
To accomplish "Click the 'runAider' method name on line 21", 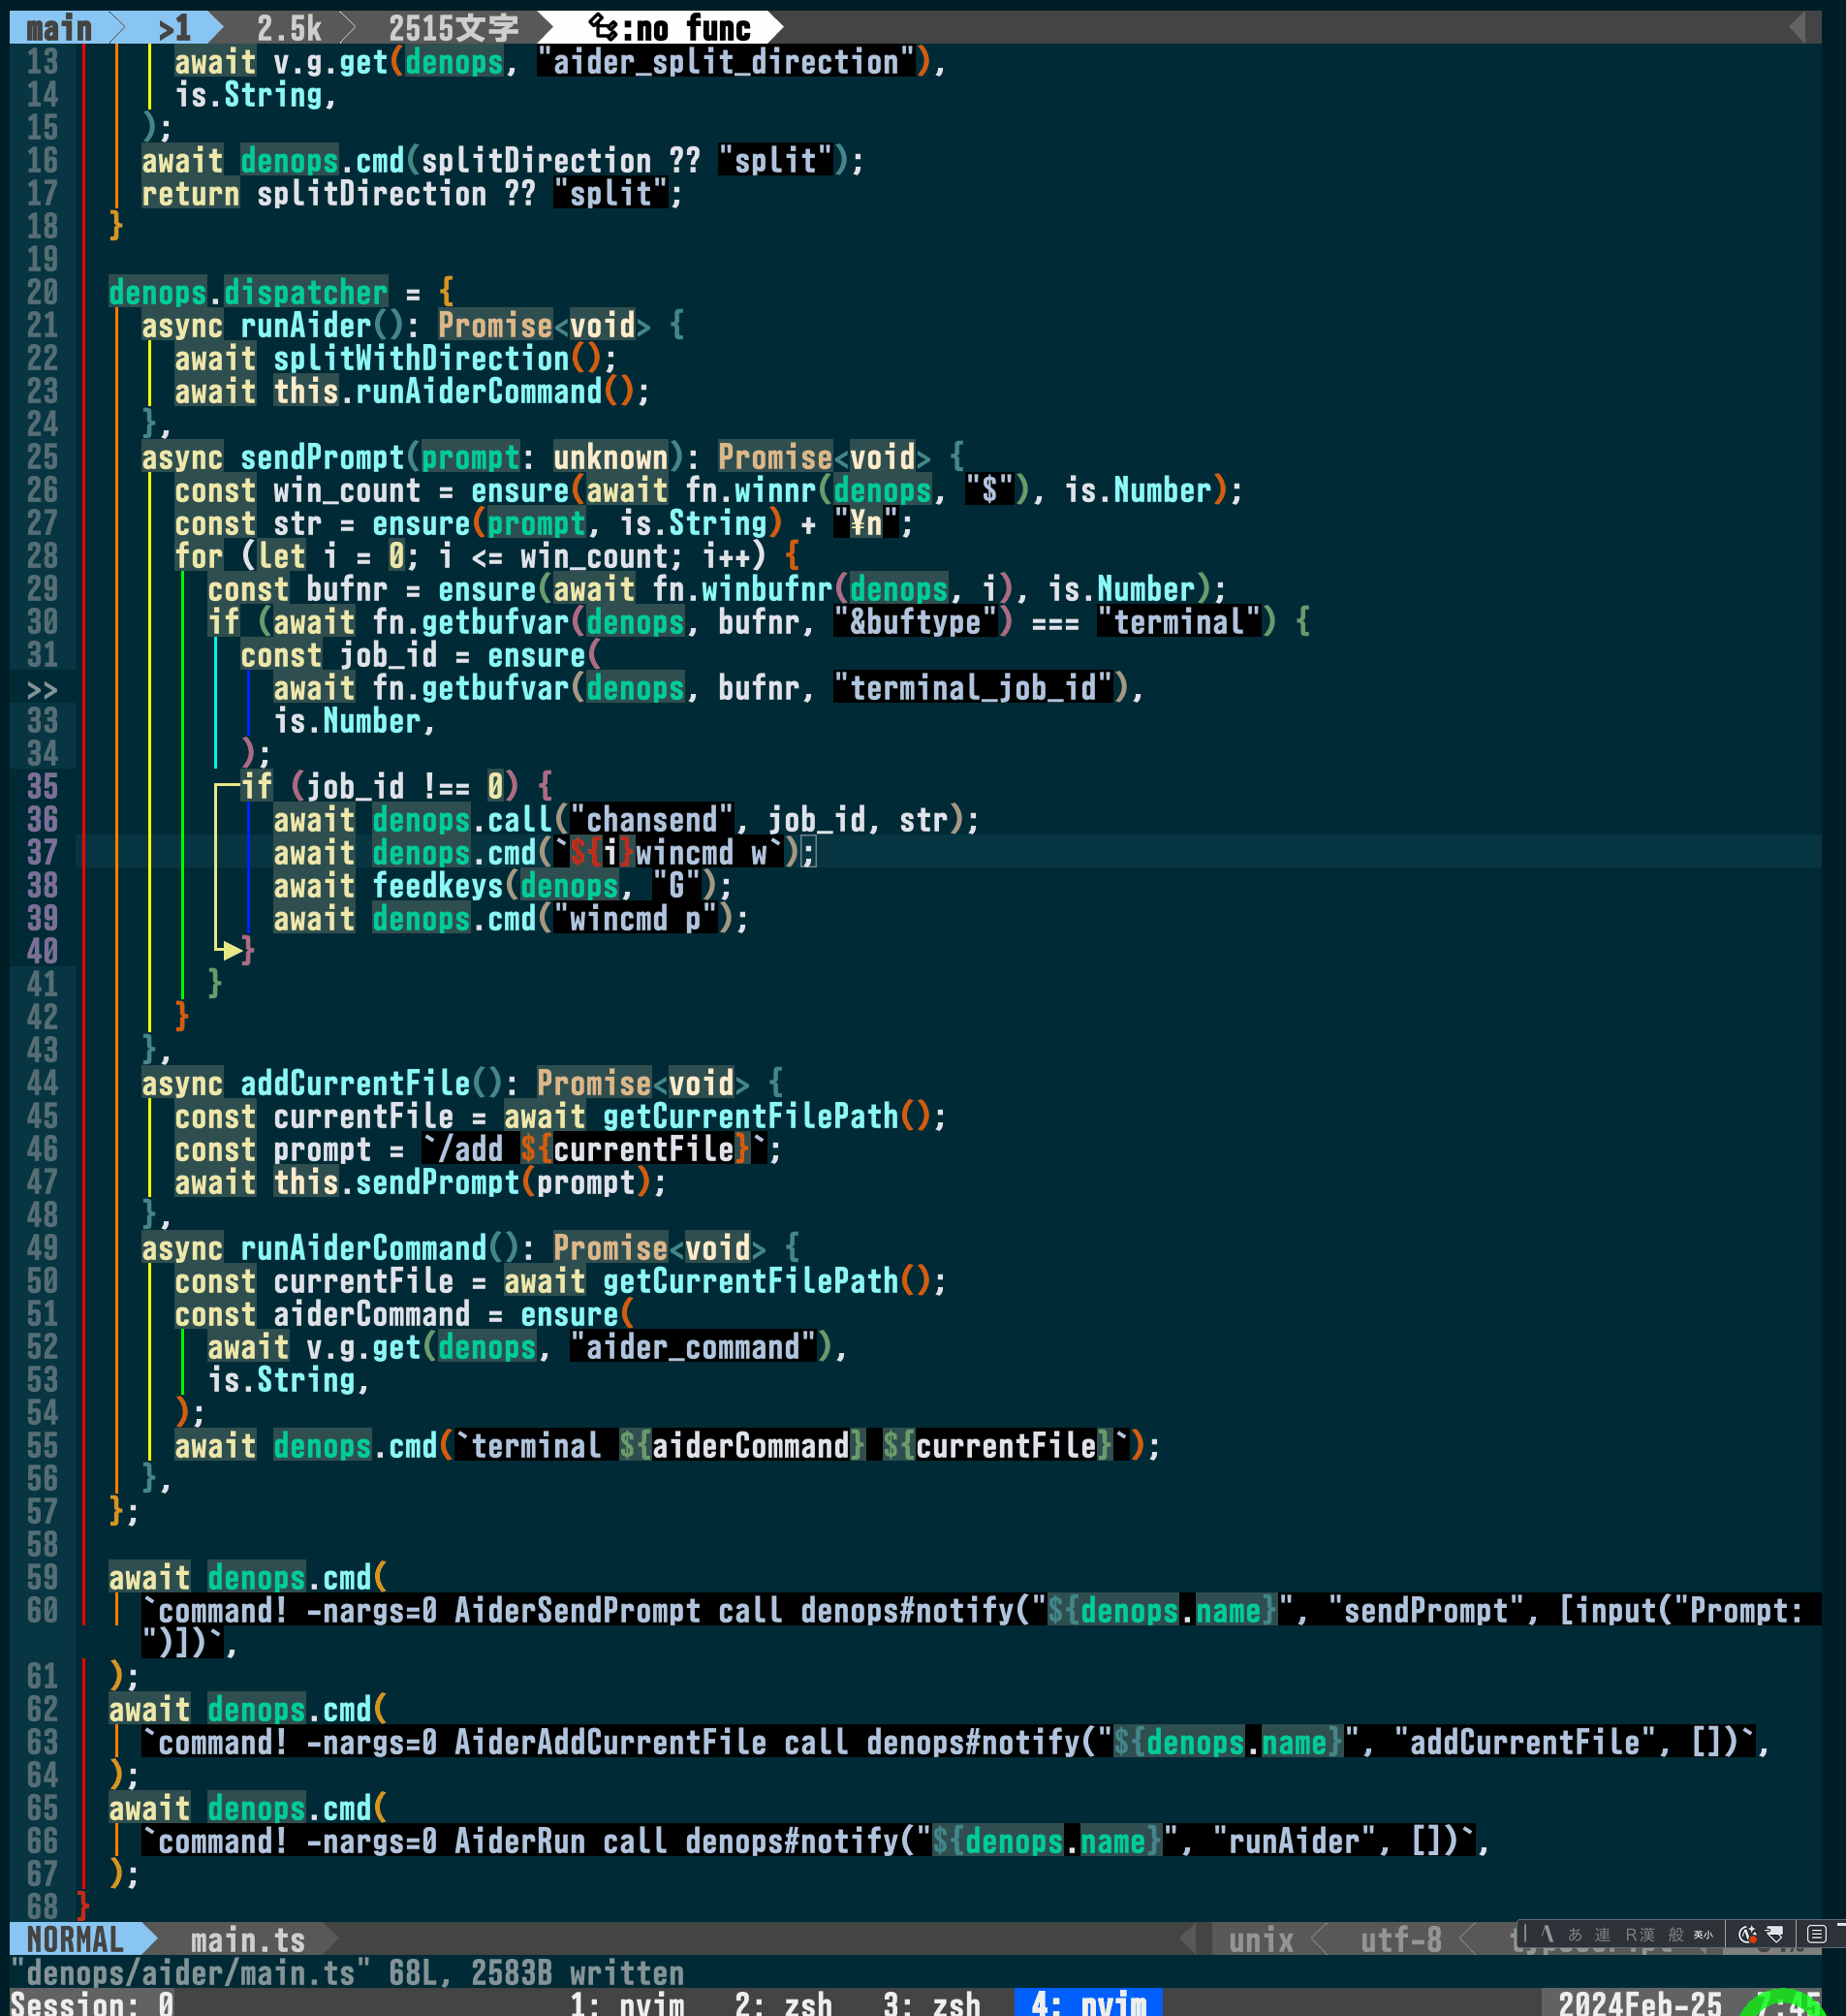I will pyautogui.click(x=306, y=325).
